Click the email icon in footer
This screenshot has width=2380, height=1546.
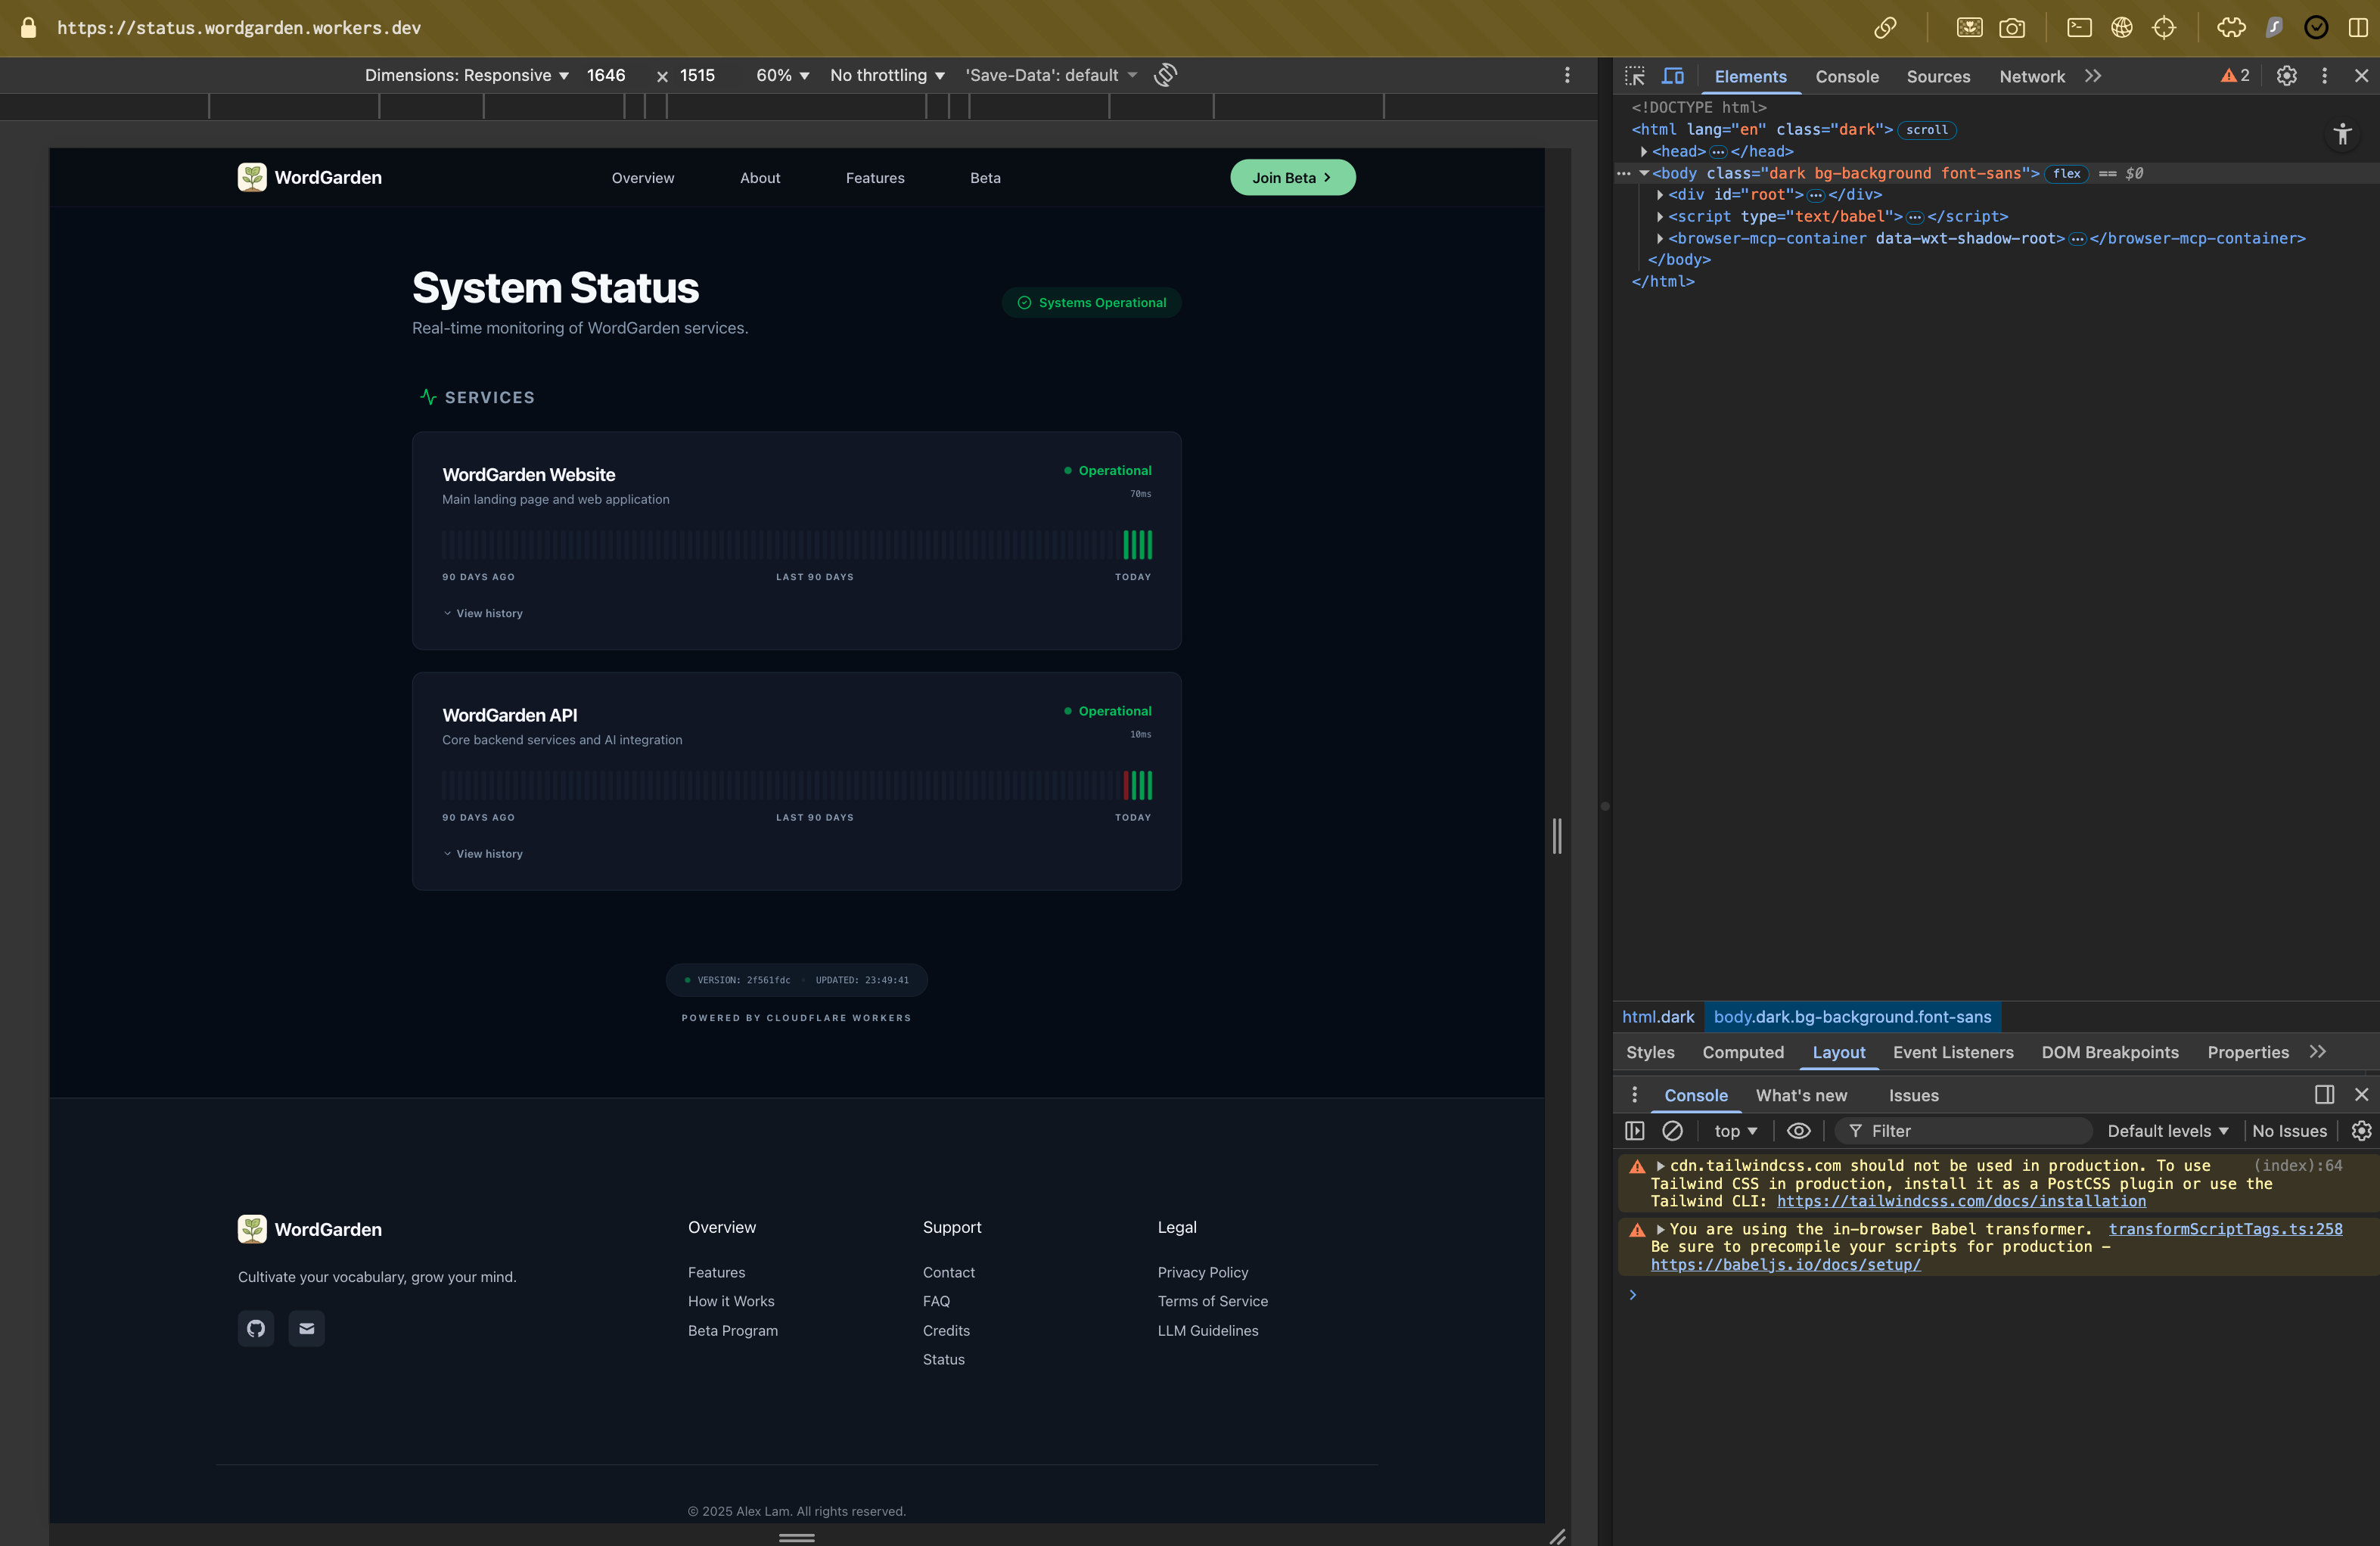pyautogui.click(x=307, y=1328)
